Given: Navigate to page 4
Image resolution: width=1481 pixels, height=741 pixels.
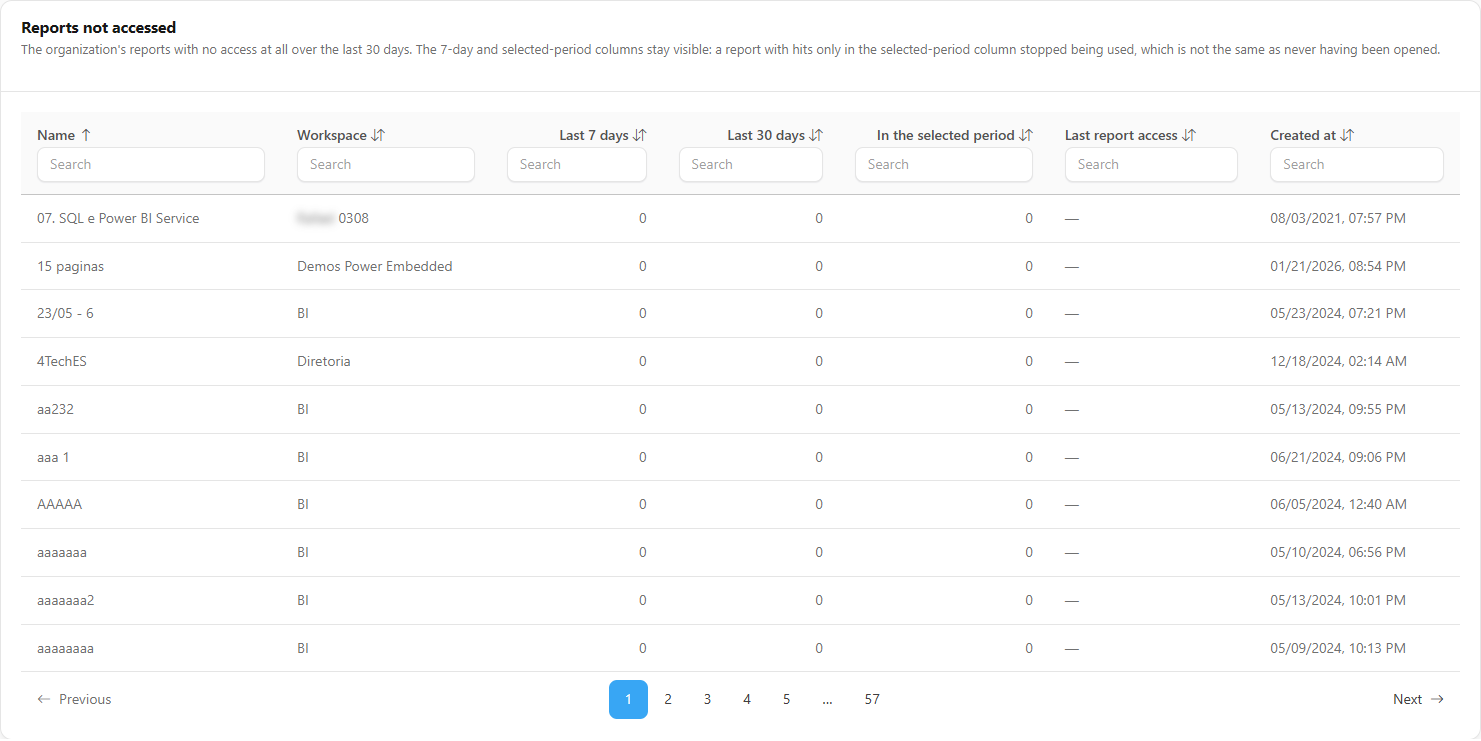Looking at the screenshot, I should coord(747,700).
